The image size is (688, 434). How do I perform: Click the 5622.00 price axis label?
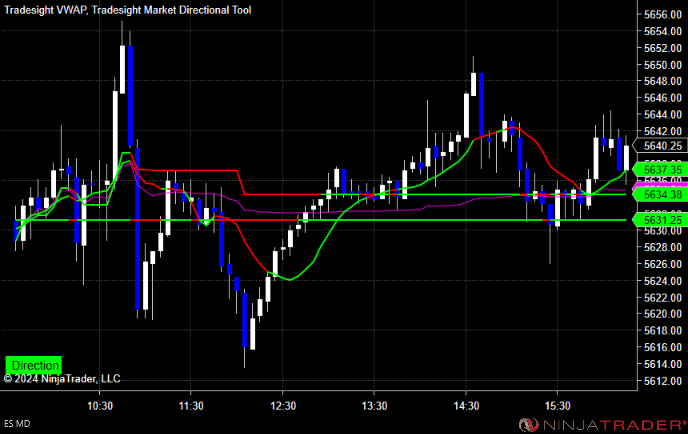663,298
